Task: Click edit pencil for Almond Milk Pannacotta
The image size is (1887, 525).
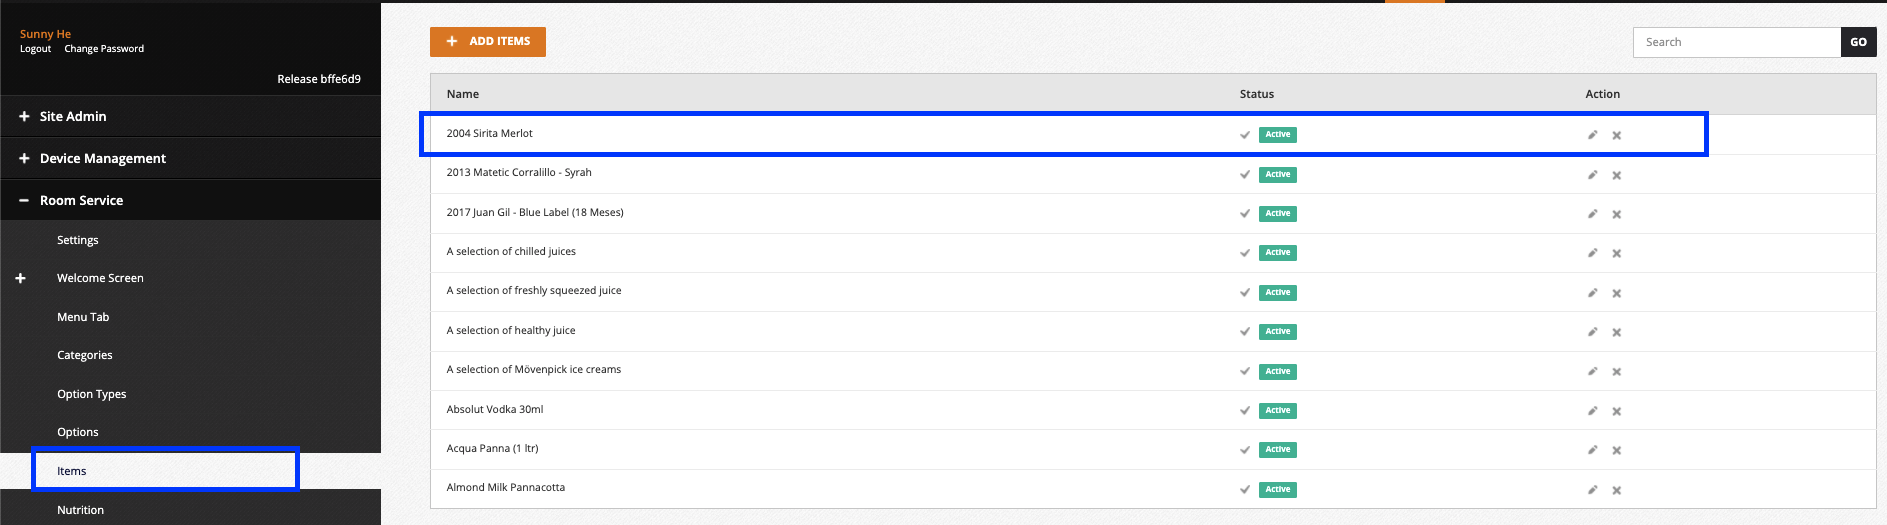Action: [1592, 490]
